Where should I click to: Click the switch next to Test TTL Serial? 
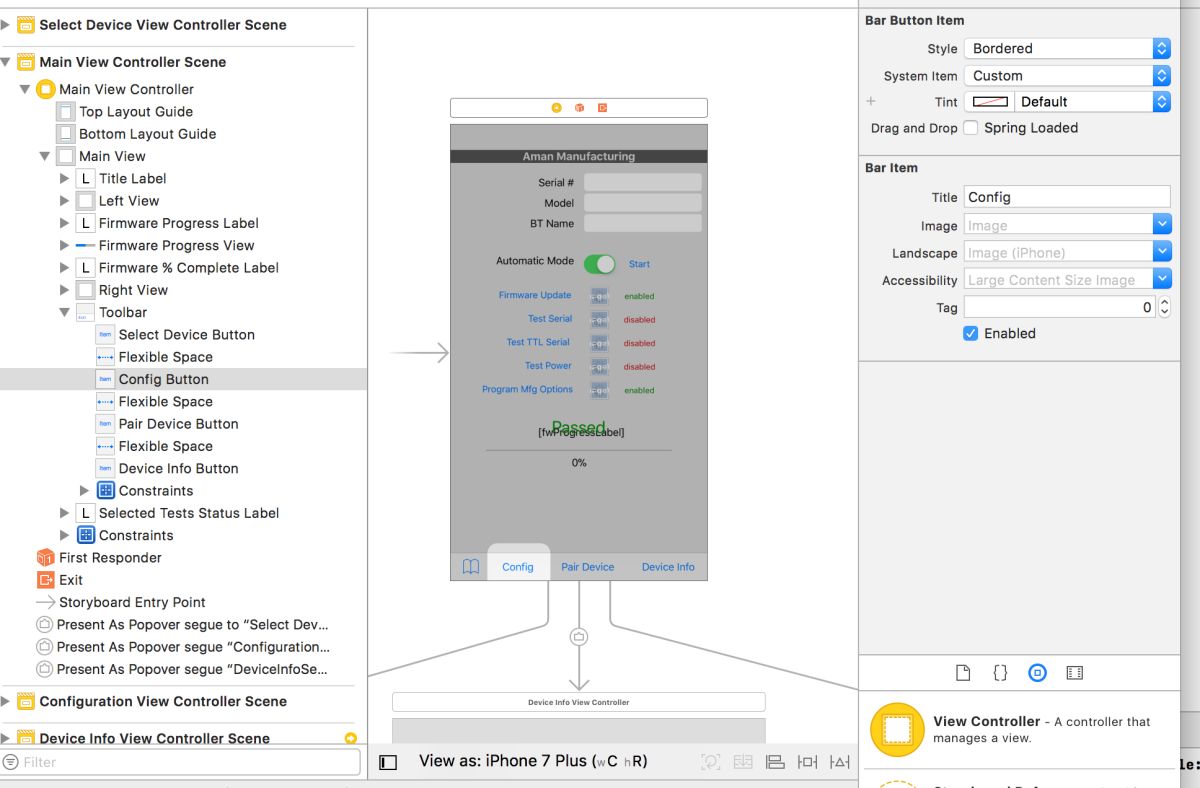click(599, 343)
